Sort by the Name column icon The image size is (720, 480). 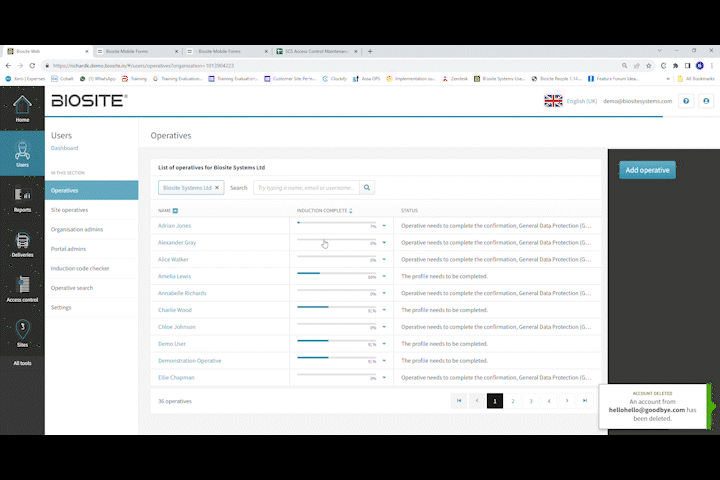(x=175, y=210)
